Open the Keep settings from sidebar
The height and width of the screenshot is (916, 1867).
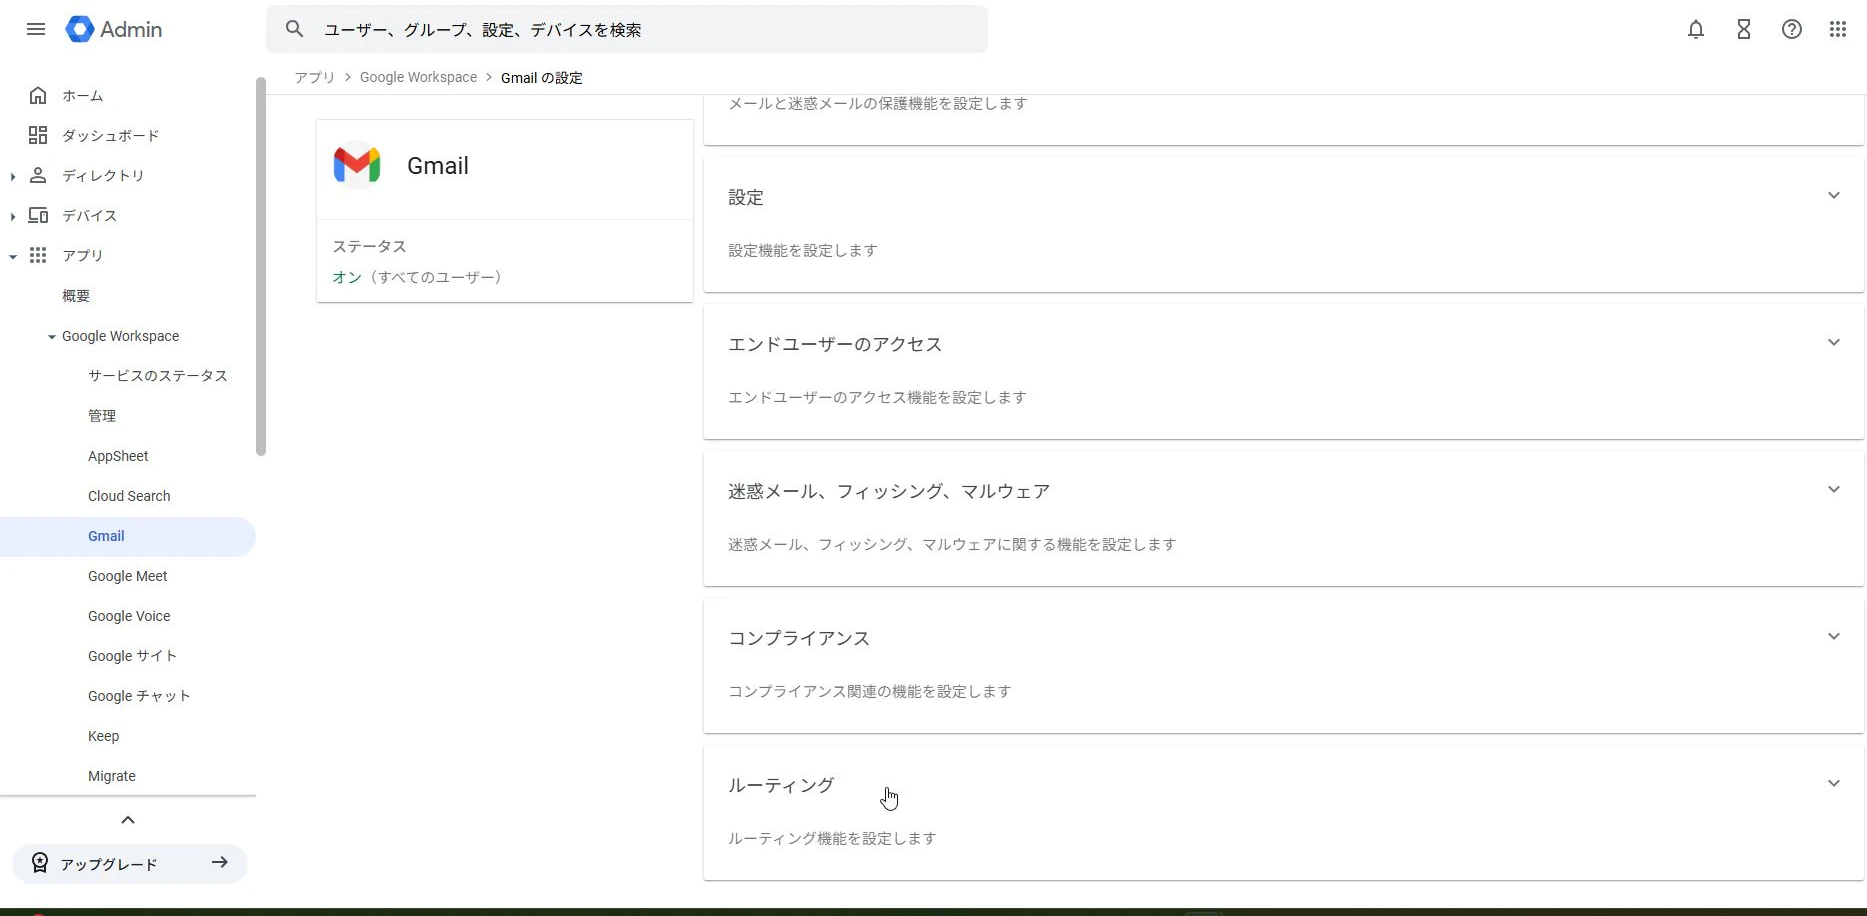(x=103, y=736)
